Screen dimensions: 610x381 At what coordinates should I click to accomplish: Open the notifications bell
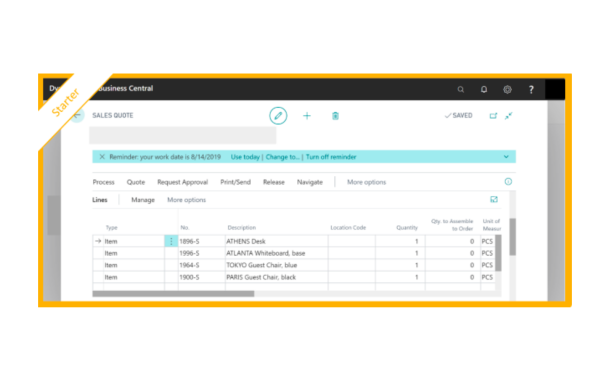(x=484, y=90)
